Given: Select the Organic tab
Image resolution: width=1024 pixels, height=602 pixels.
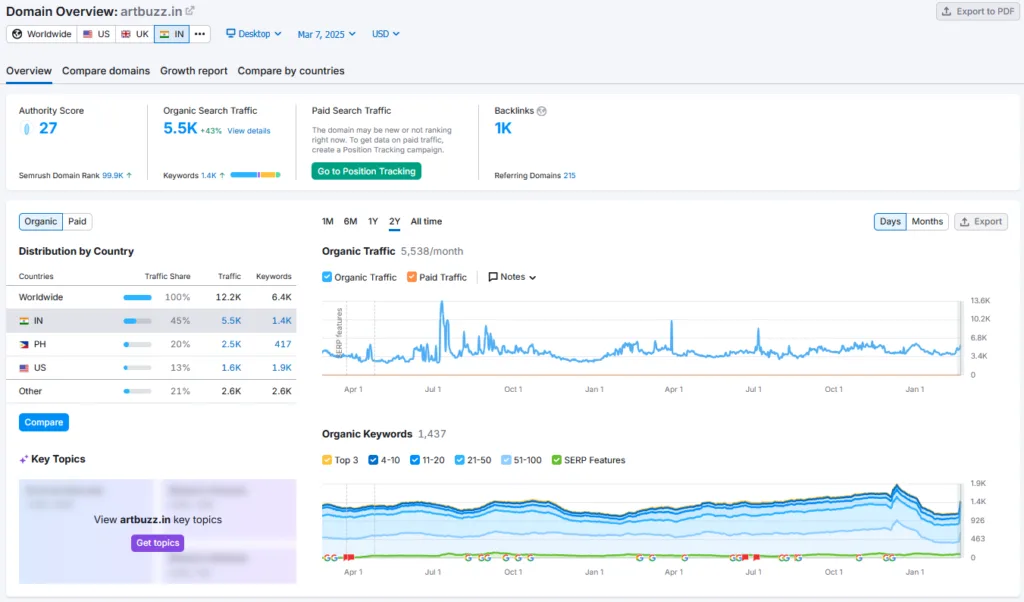Looking at the screenshot, I should click(40, 221).
